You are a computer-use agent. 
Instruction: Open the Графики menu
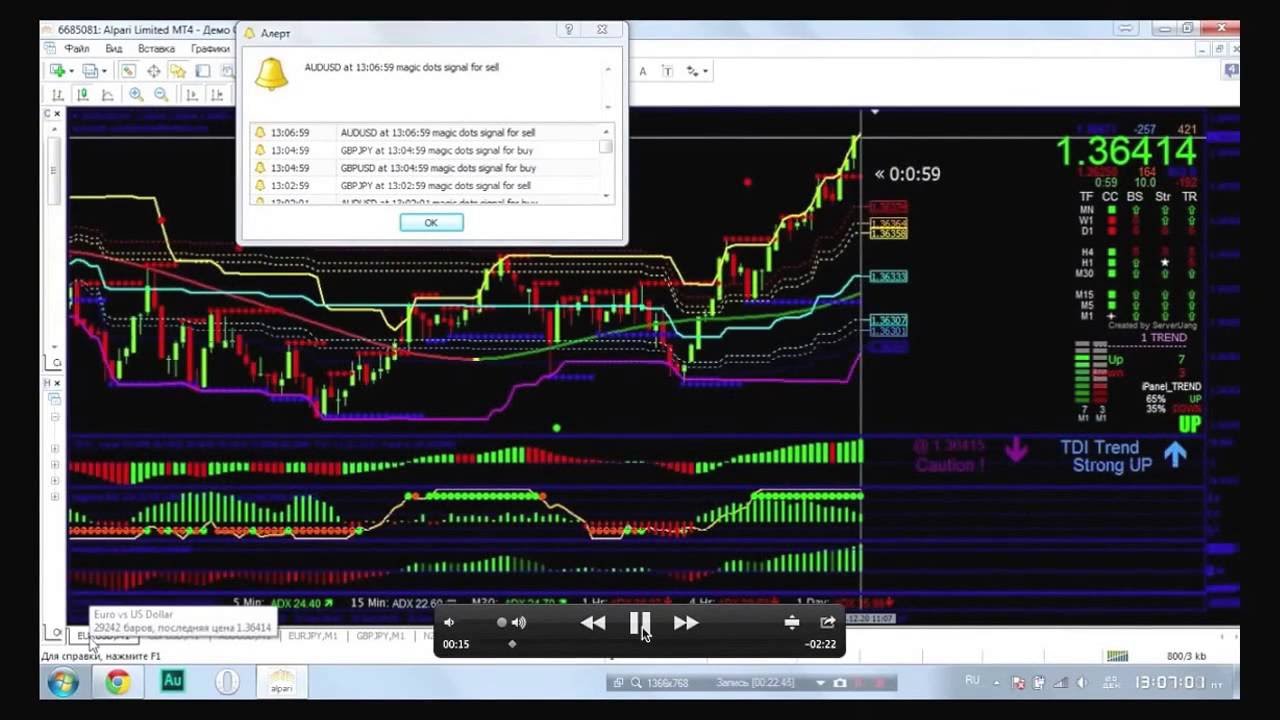coord(210,48)
